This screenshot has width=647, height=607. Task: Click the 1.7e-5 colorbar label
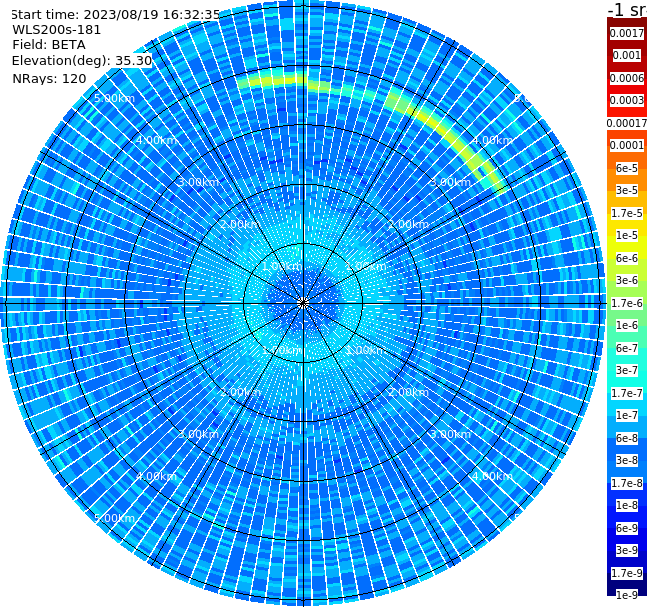pyautogui.click(x=627, y=213)
